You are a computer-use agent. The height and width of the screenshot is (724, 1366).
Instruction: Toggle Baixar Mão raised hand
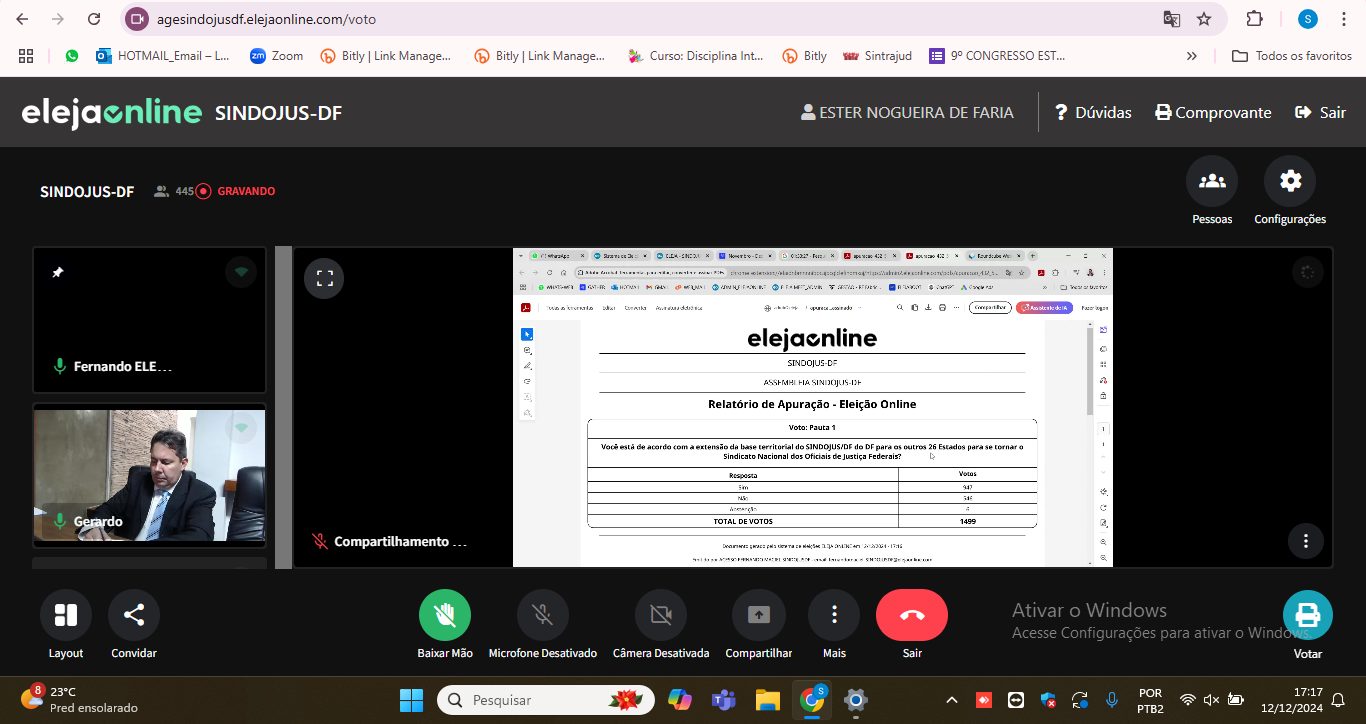445,615
